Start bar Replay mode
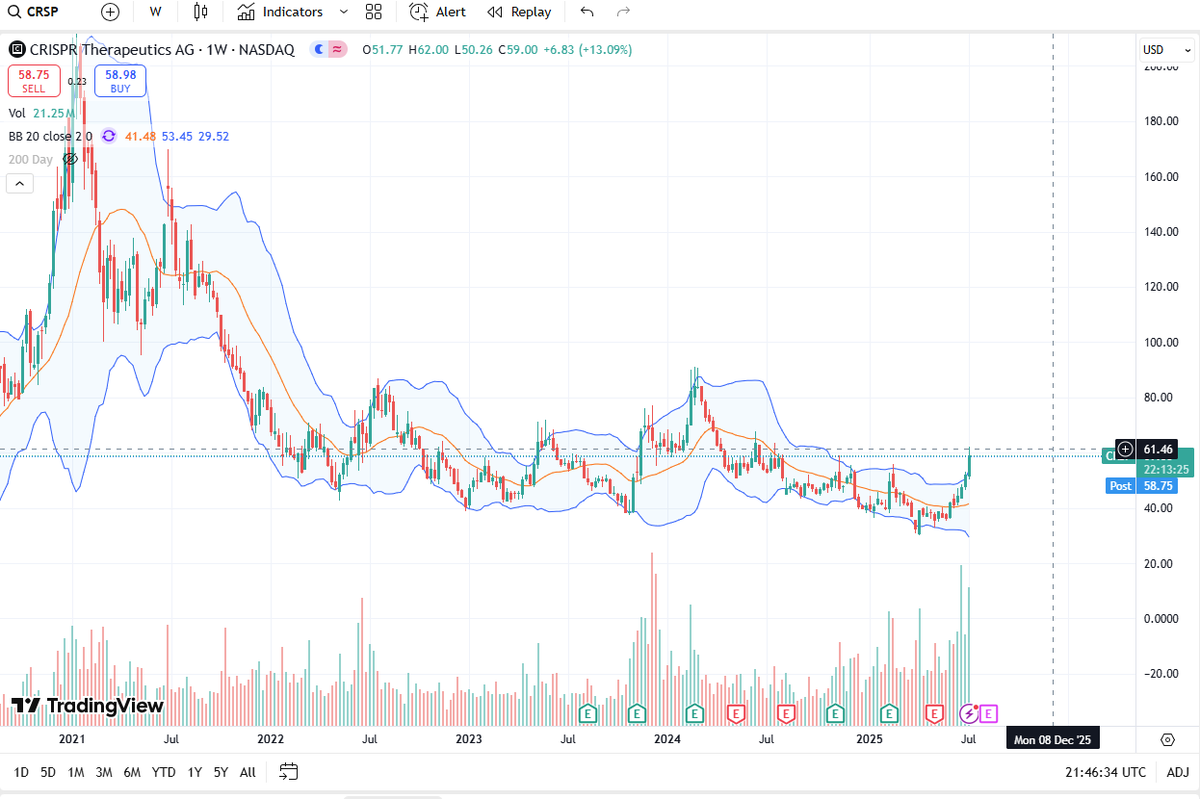The width and height of the screenshot is (1200, 799). (x=519, y=12)
